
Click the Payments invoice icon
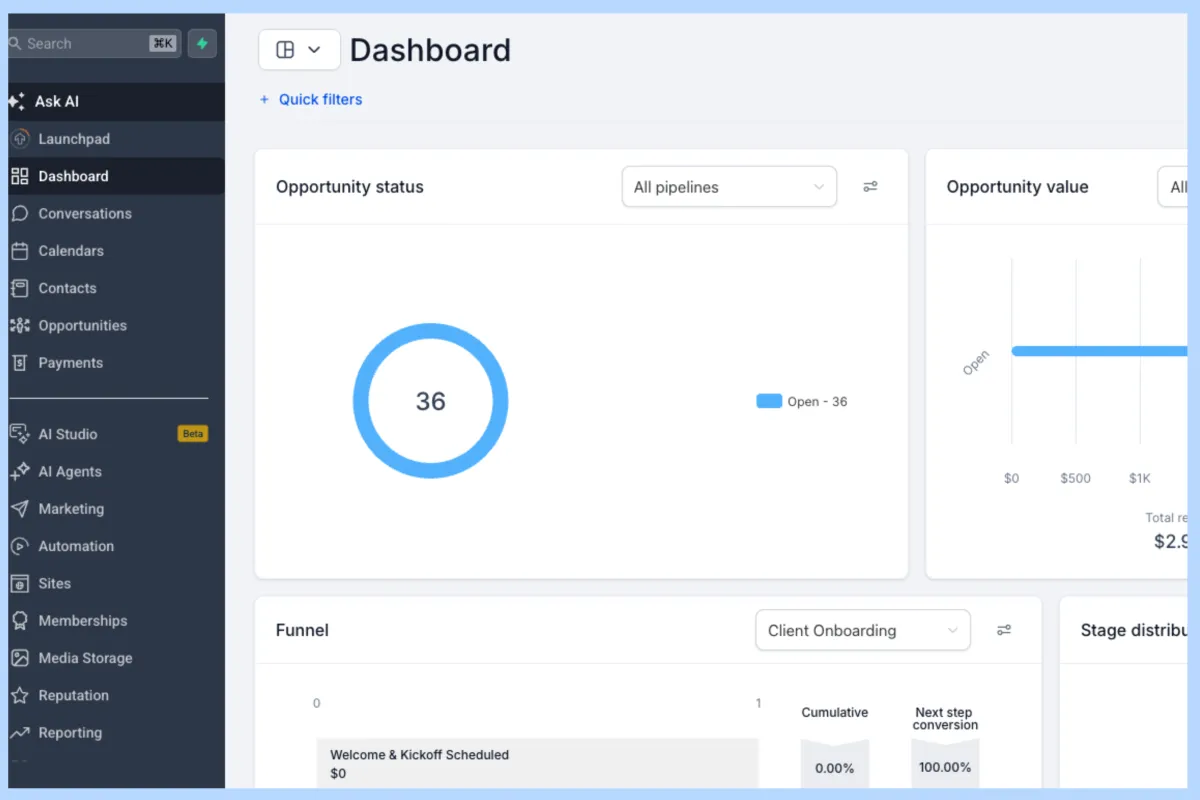point(19,363)
